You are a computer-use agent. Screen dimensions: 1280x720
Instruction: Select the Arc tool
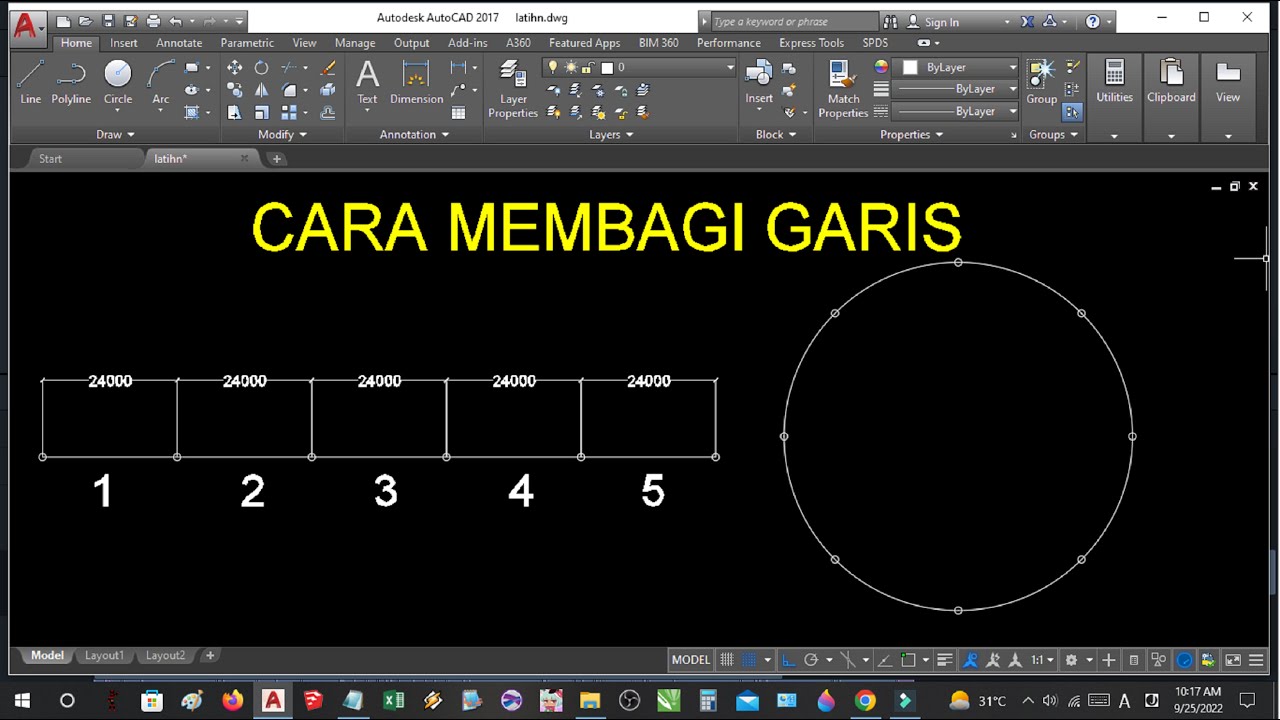point(160,82)
